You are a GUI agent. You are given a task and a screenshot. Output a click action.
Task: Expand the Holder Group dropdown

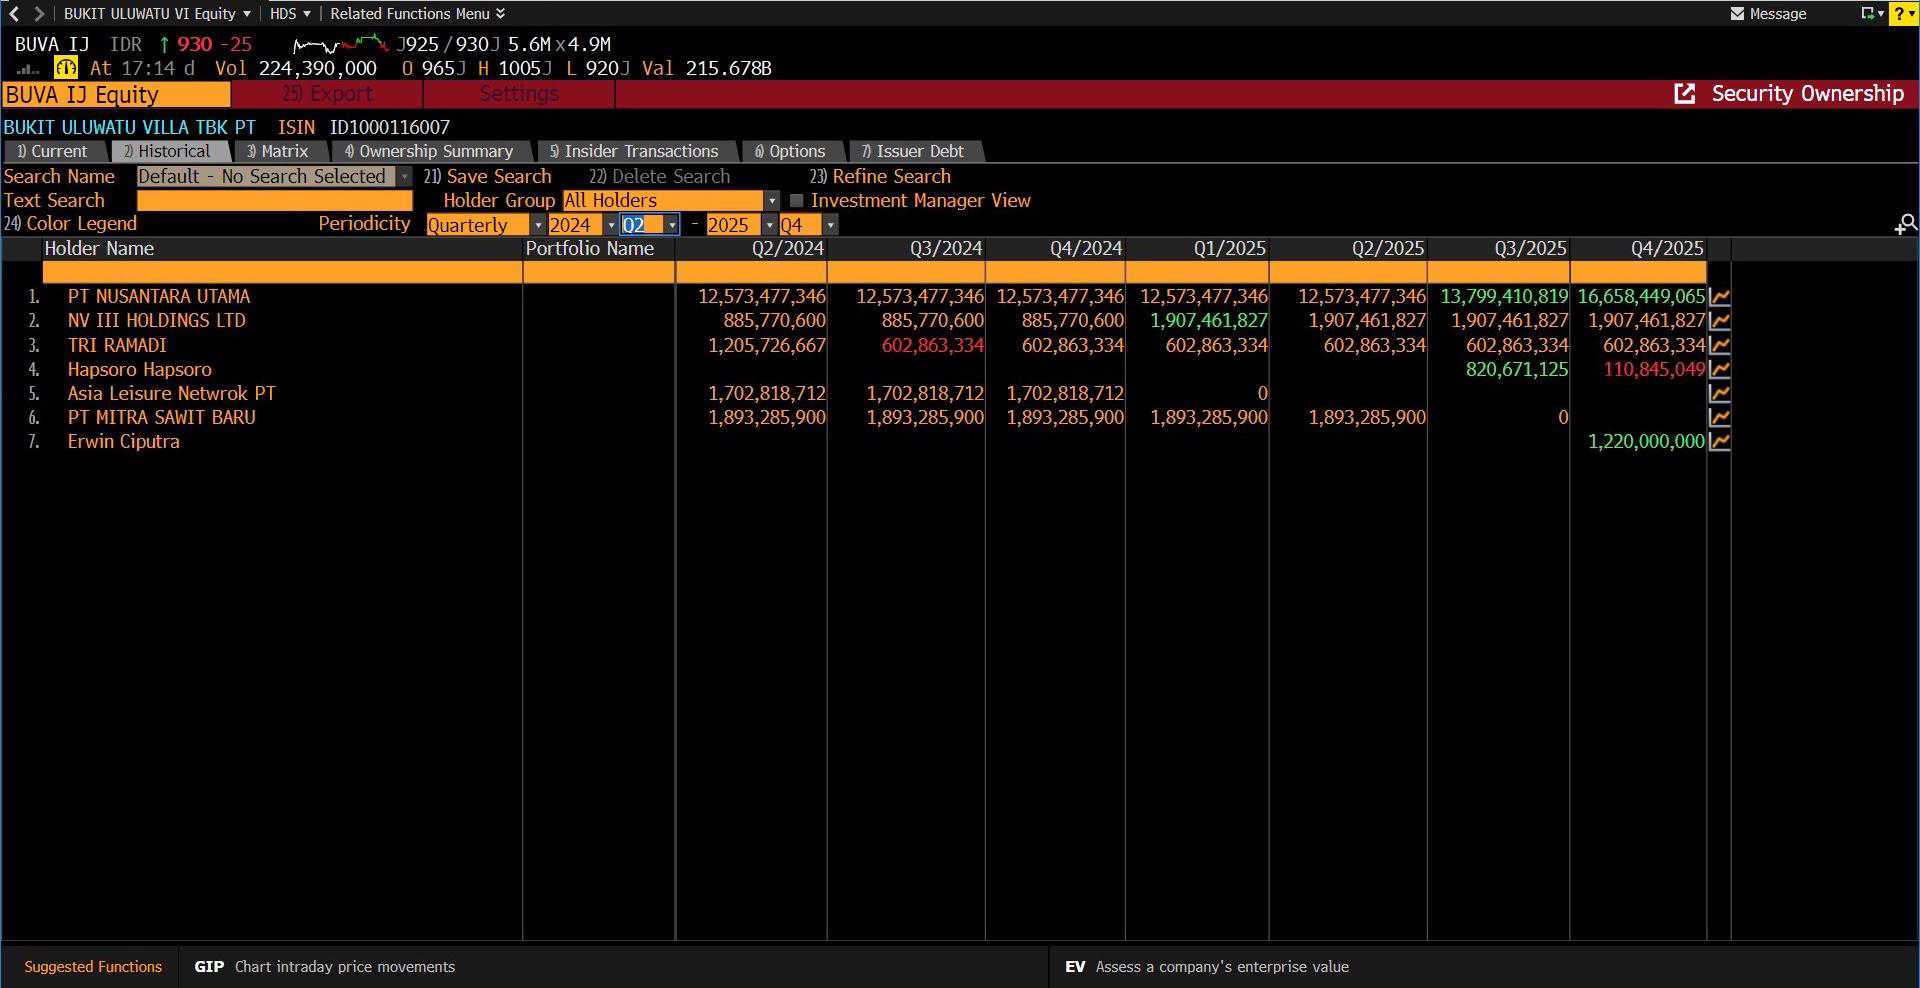click(x=771, y=201)
